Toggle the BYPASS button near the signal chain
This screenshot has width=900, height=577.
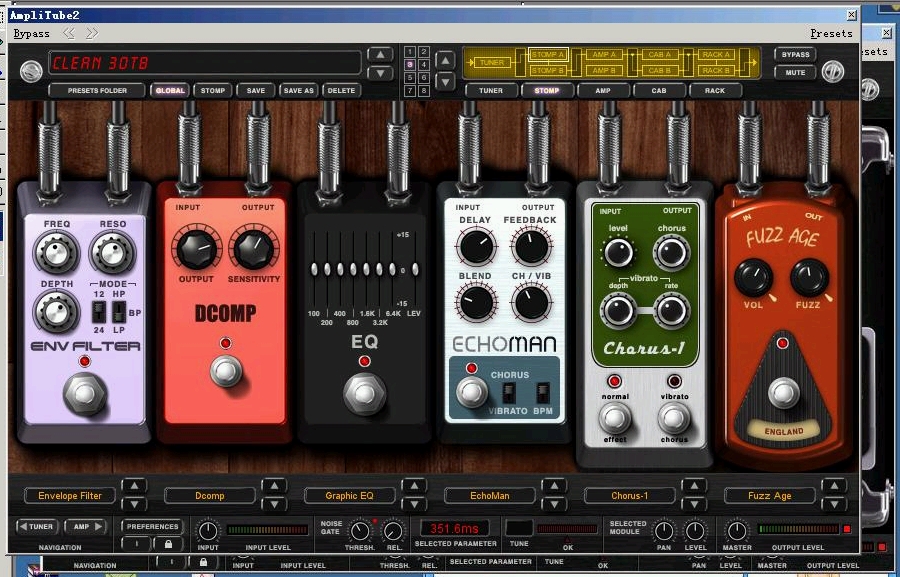tap(795, 55)
